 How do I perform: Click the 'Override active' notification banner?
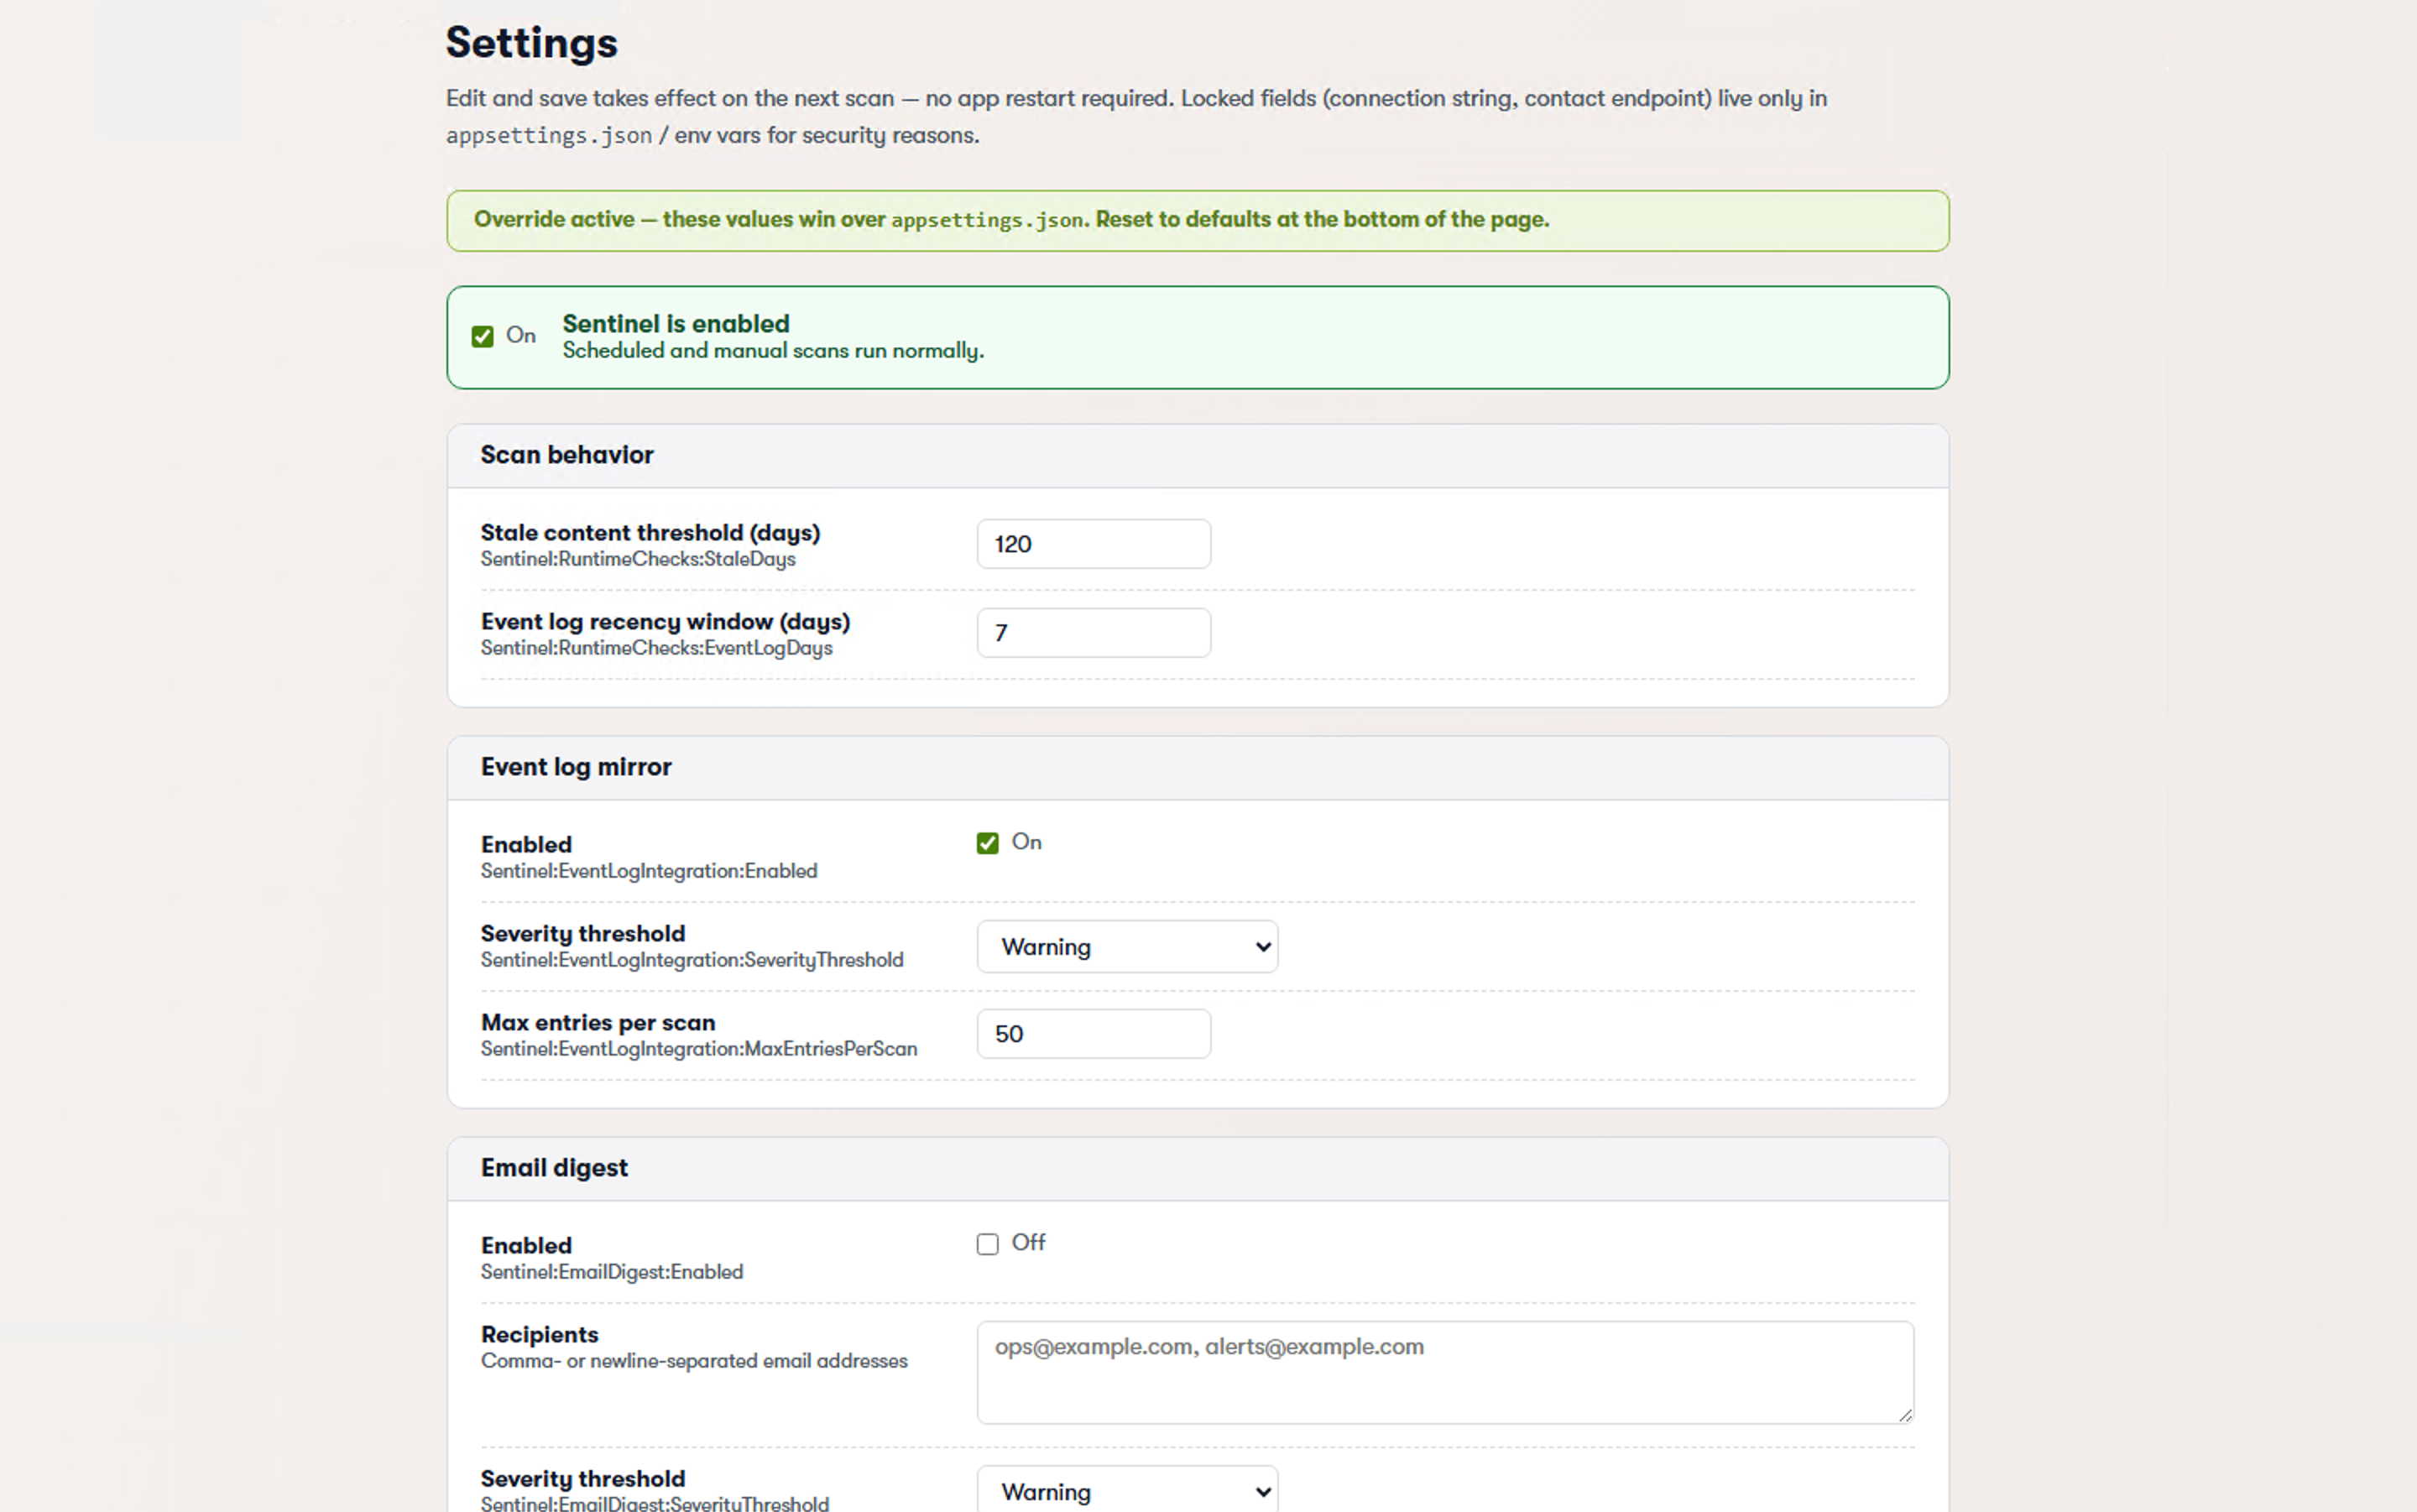tap(1197, 219)
